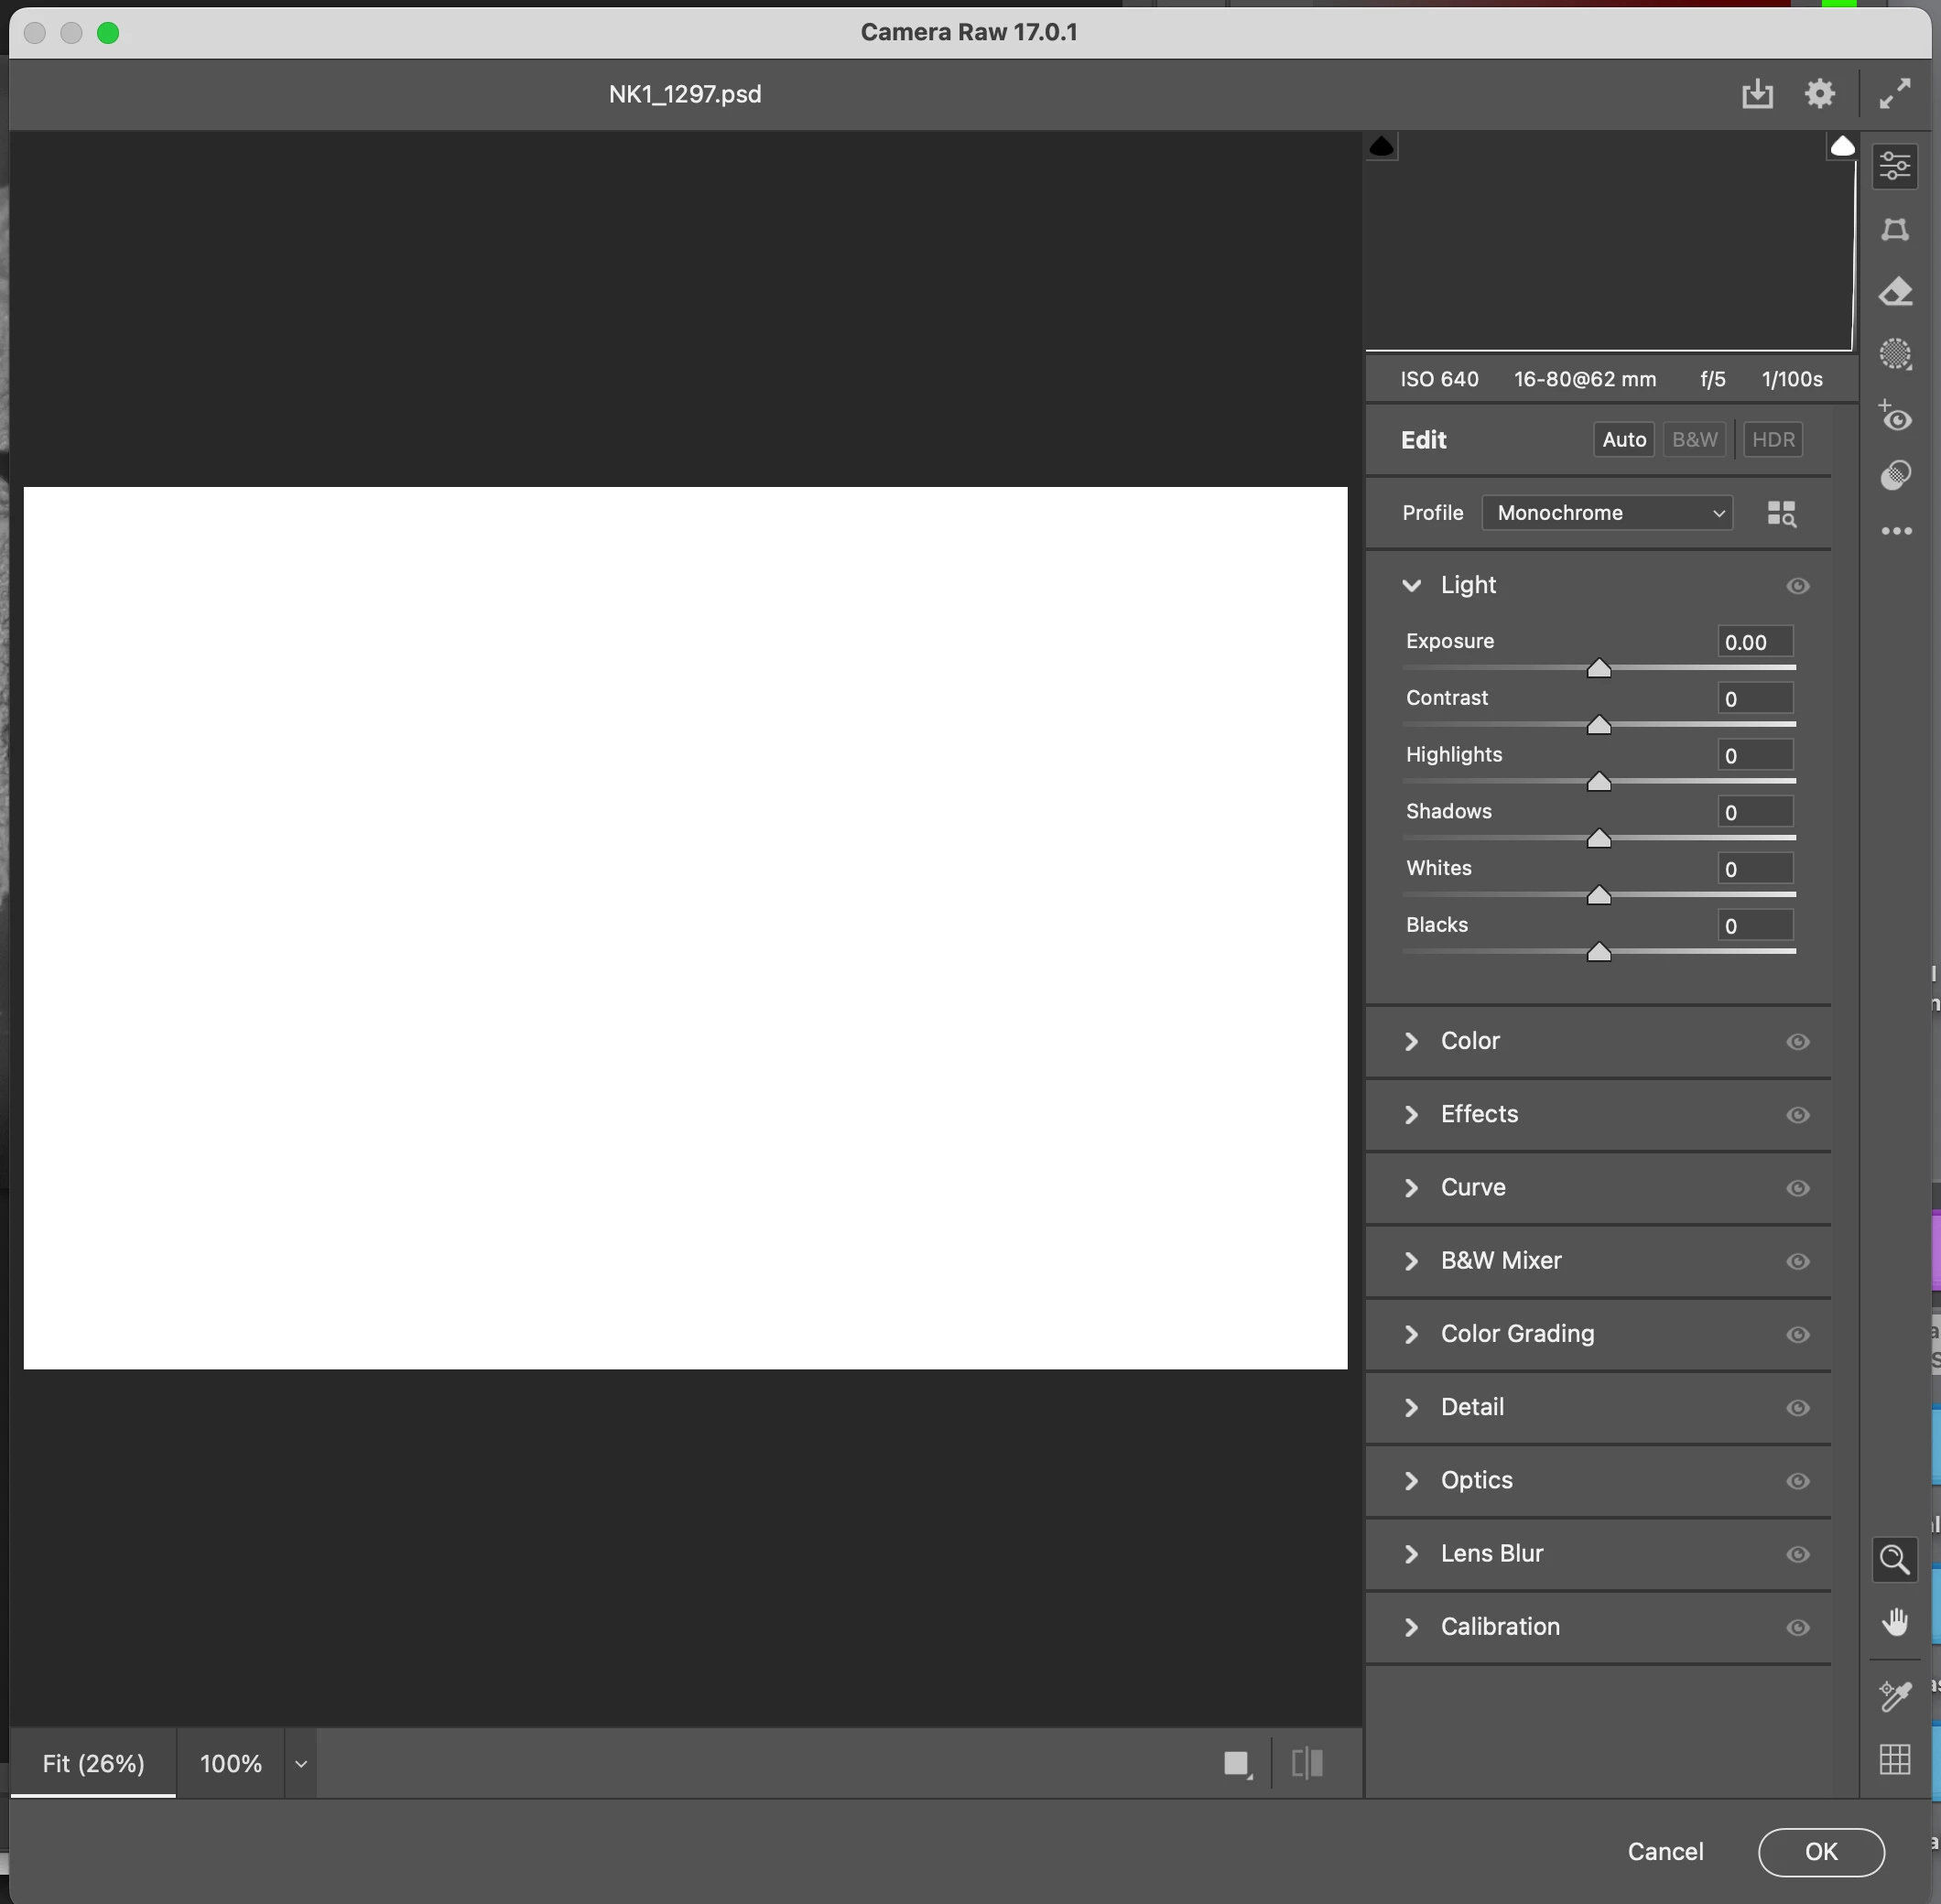Image resolution: width=1941 pixels, height=1904 pixels.
Task: Click the save image download icon
Action: pyautogui.click(x=1756, y=94)
